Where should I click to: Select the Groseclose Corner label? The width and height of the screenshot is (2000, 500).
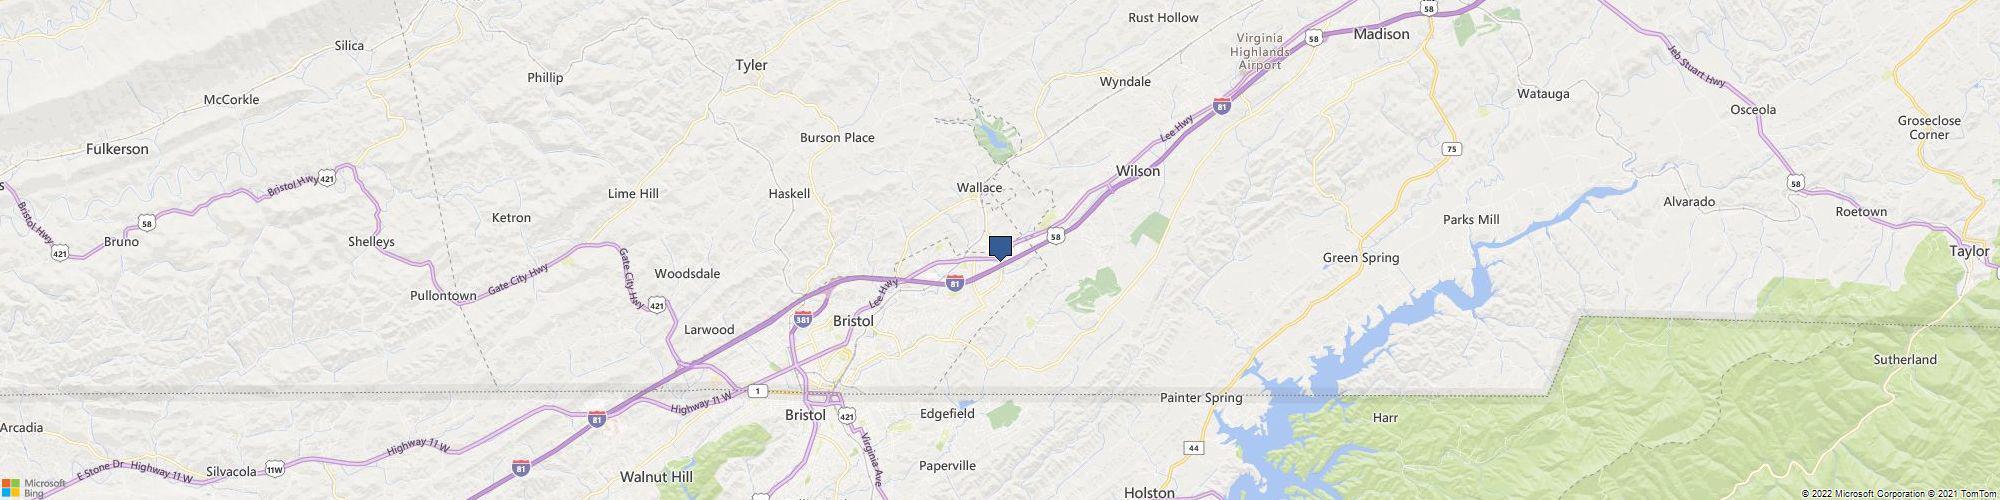click(1929, 127)
